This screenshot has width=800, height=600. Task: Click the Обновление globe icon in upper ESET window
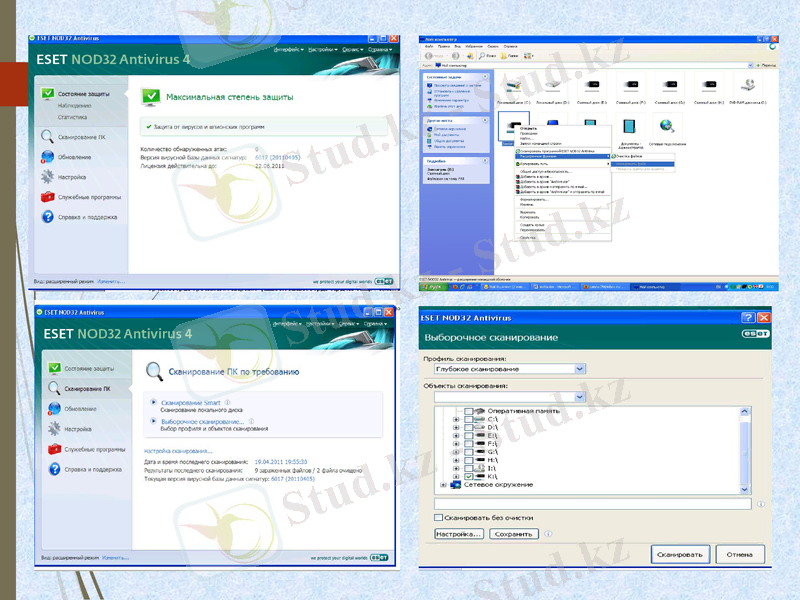click(x=47, y=157)
